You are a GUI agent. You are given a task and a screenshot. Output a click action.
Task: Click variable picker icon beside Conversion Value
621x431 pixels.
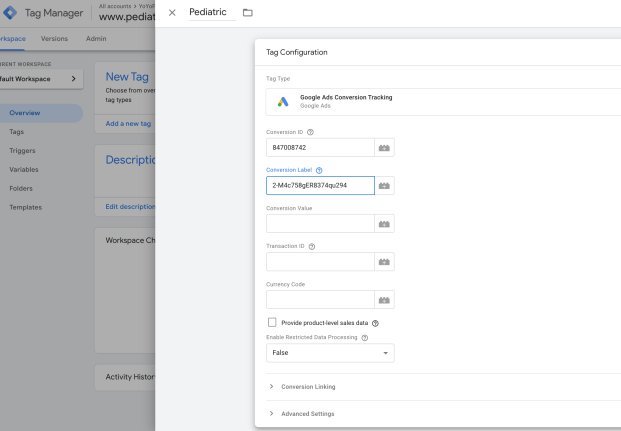[384, 224]
